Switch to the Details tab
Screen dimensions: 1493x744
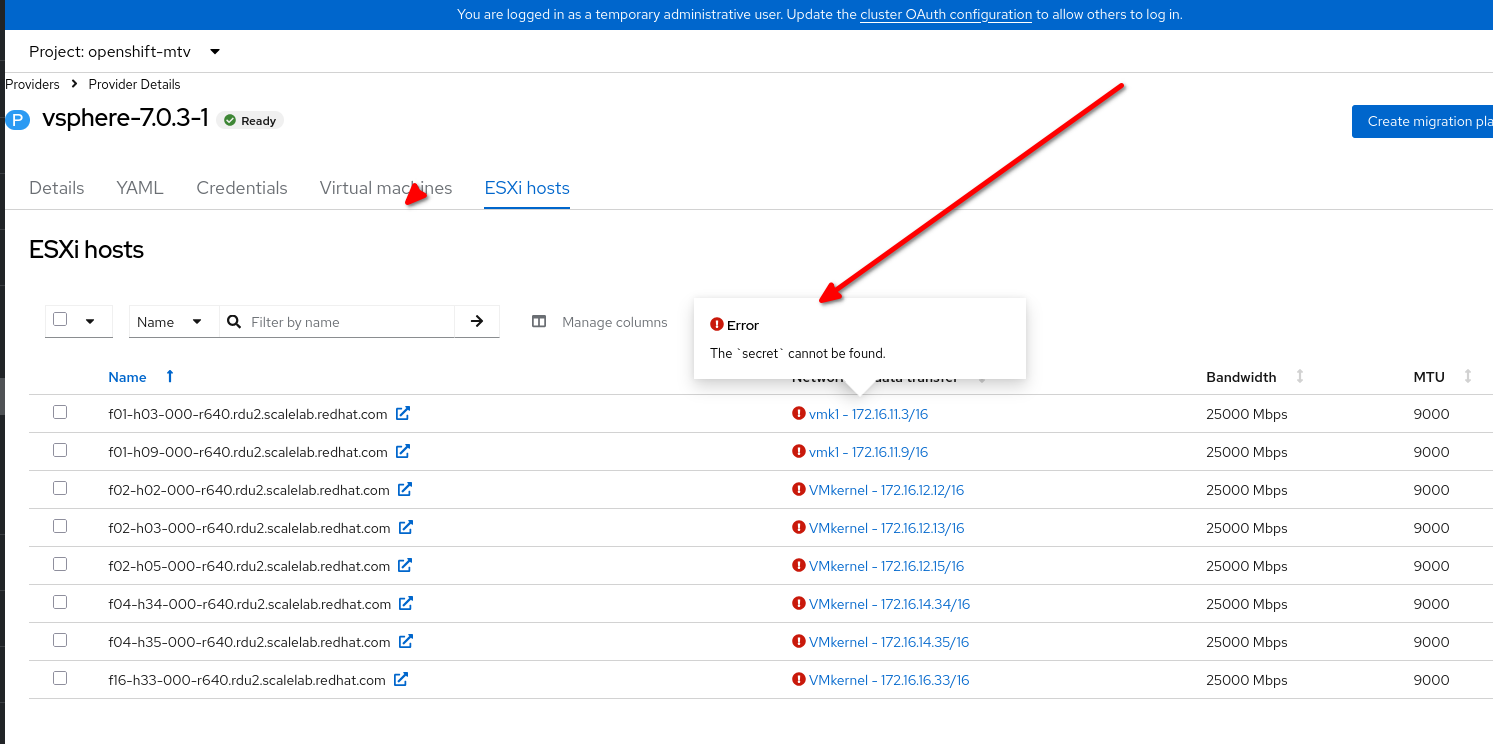click(x=57, y=188)
